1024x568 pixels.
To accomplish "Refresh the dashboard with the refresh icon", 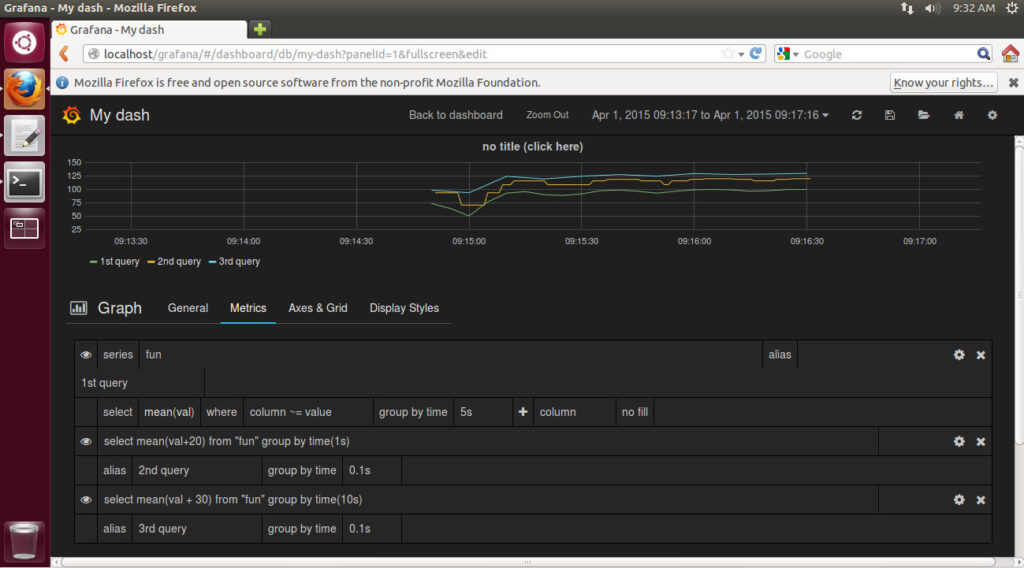I will 857,115.
